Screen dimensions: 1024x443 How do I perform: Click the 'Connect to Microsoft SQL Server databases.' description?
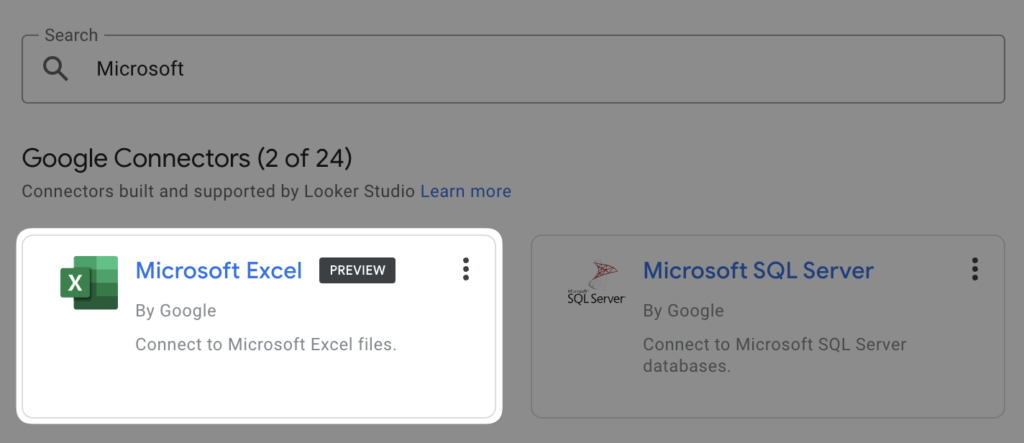pyautogui.click(x=775, y=355)
